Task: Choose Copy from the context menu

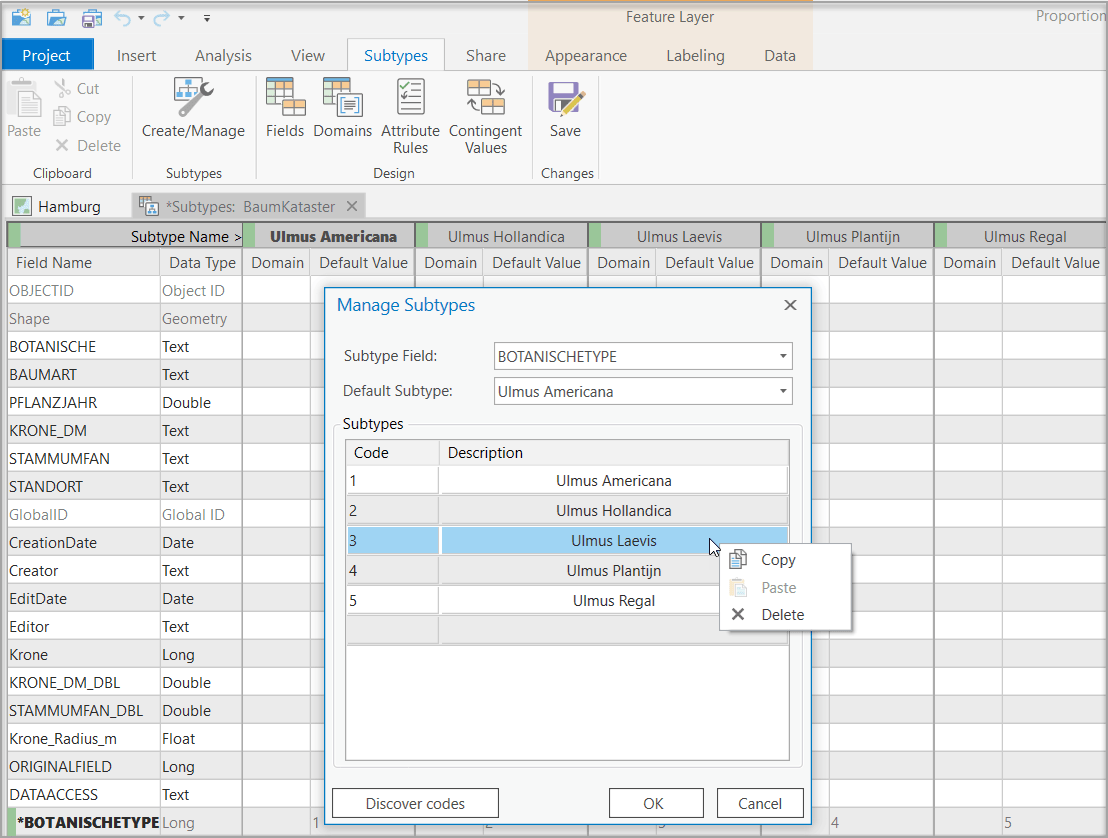Action: click(x=778, y=560)
